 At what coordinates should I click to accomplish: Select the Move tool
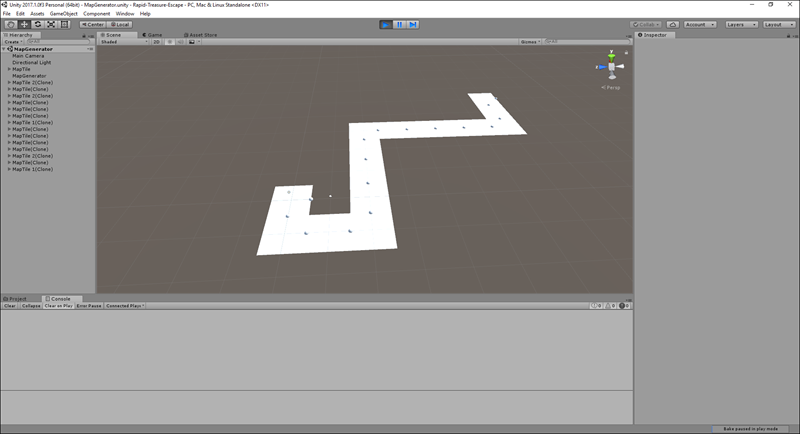(24, 24)
